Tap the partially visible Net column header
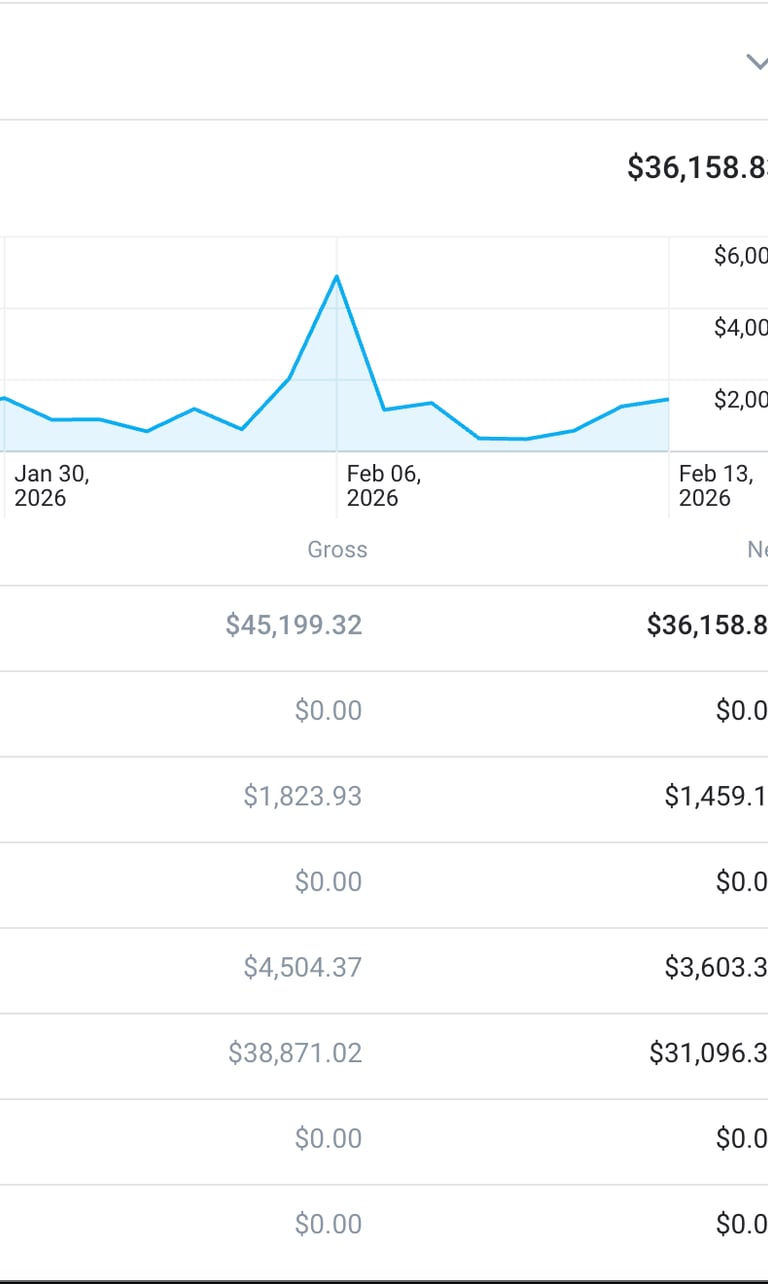 point(757,550)
